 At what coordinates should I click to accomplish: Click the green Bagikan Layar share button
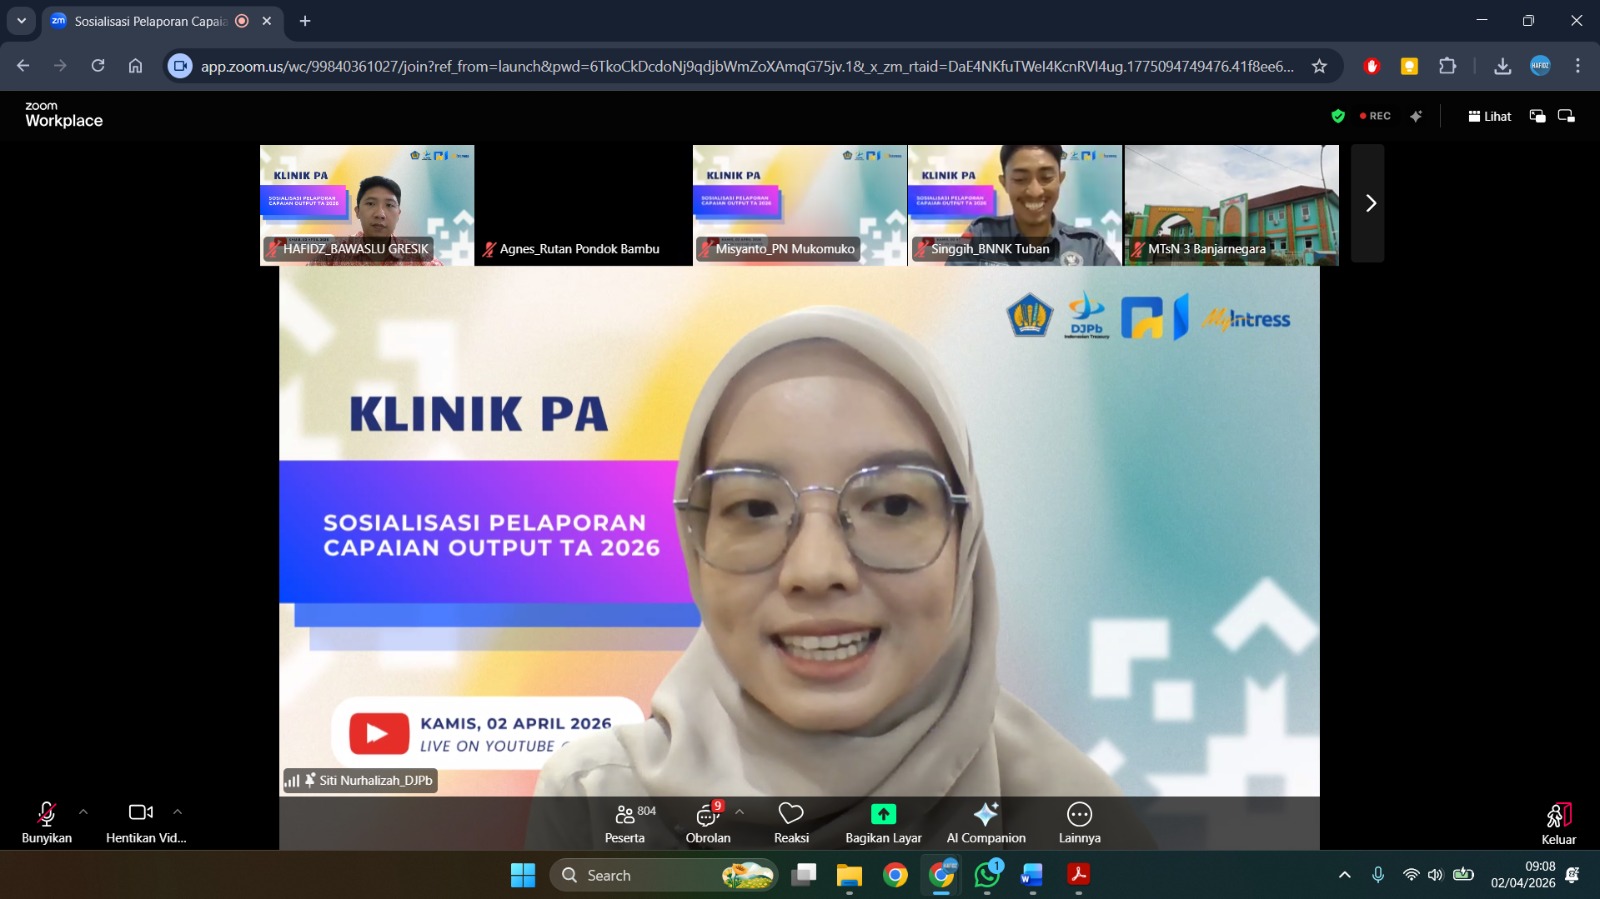883,815
